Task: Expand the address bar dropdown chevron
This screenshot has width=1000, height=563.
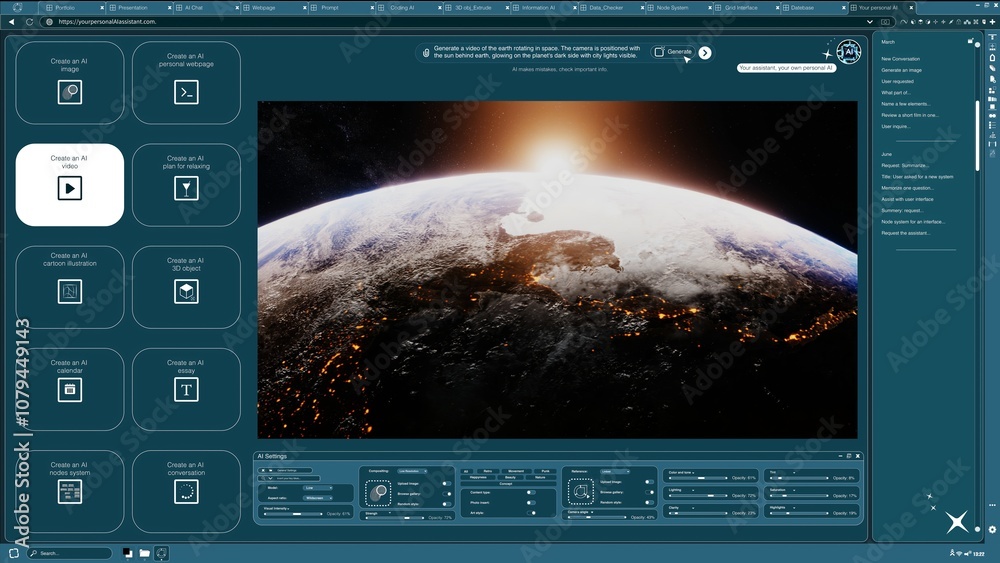Action: click(x=870, y=22)
